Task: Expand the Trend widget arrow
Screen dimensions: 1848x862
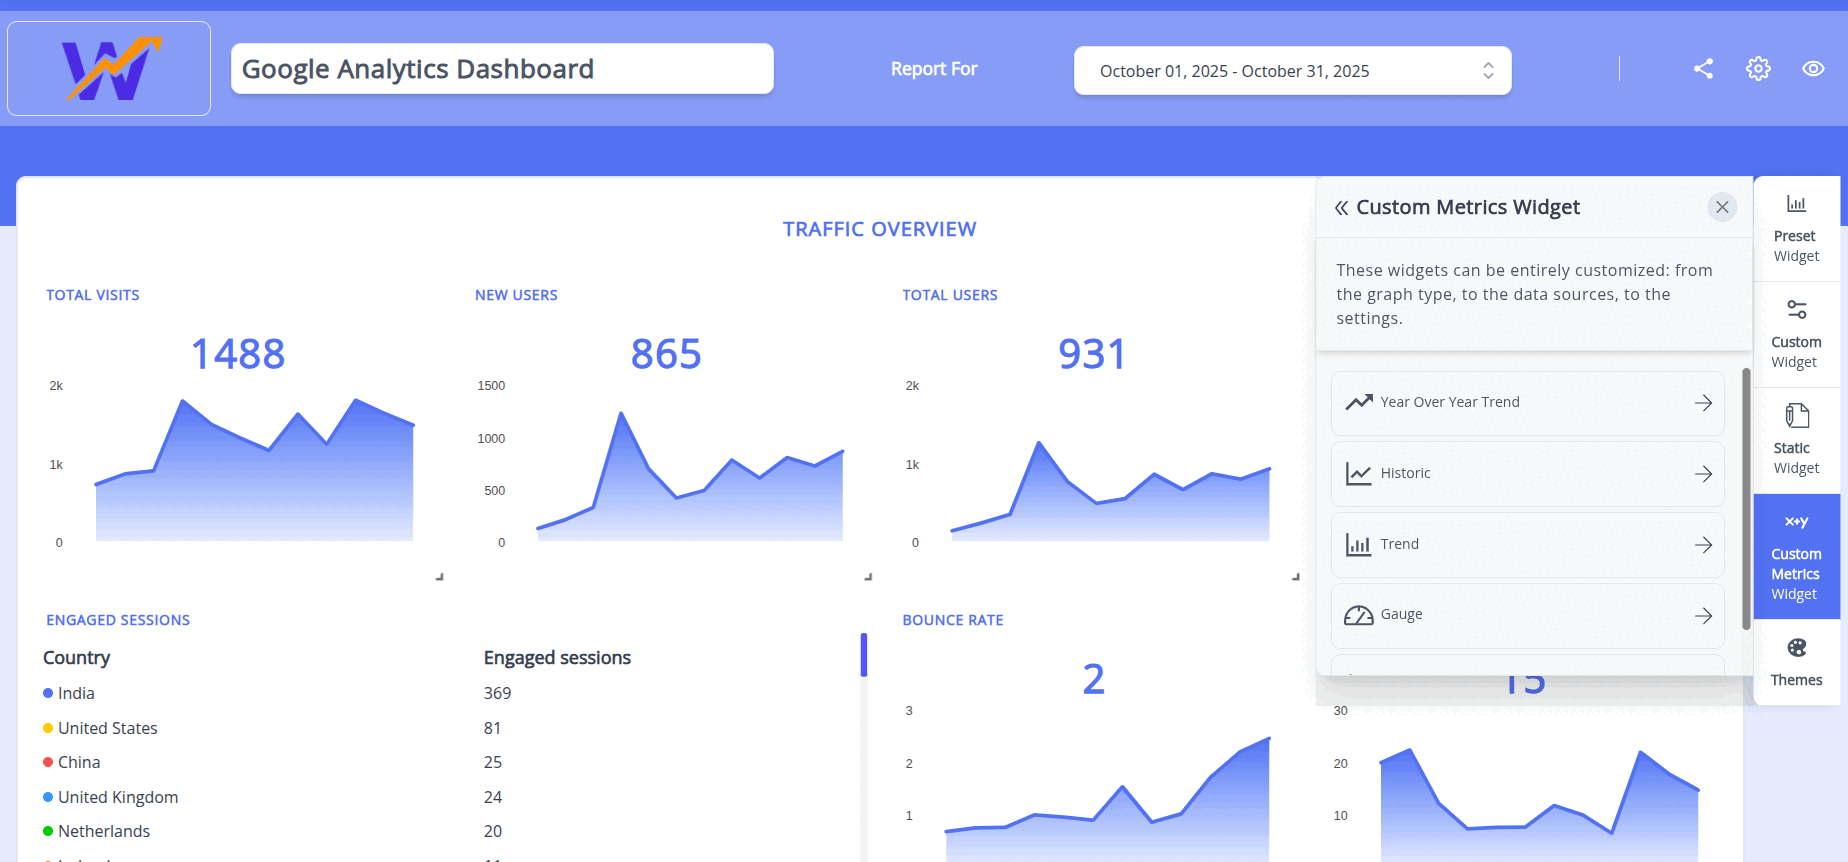Action: tap(1703, 545)
